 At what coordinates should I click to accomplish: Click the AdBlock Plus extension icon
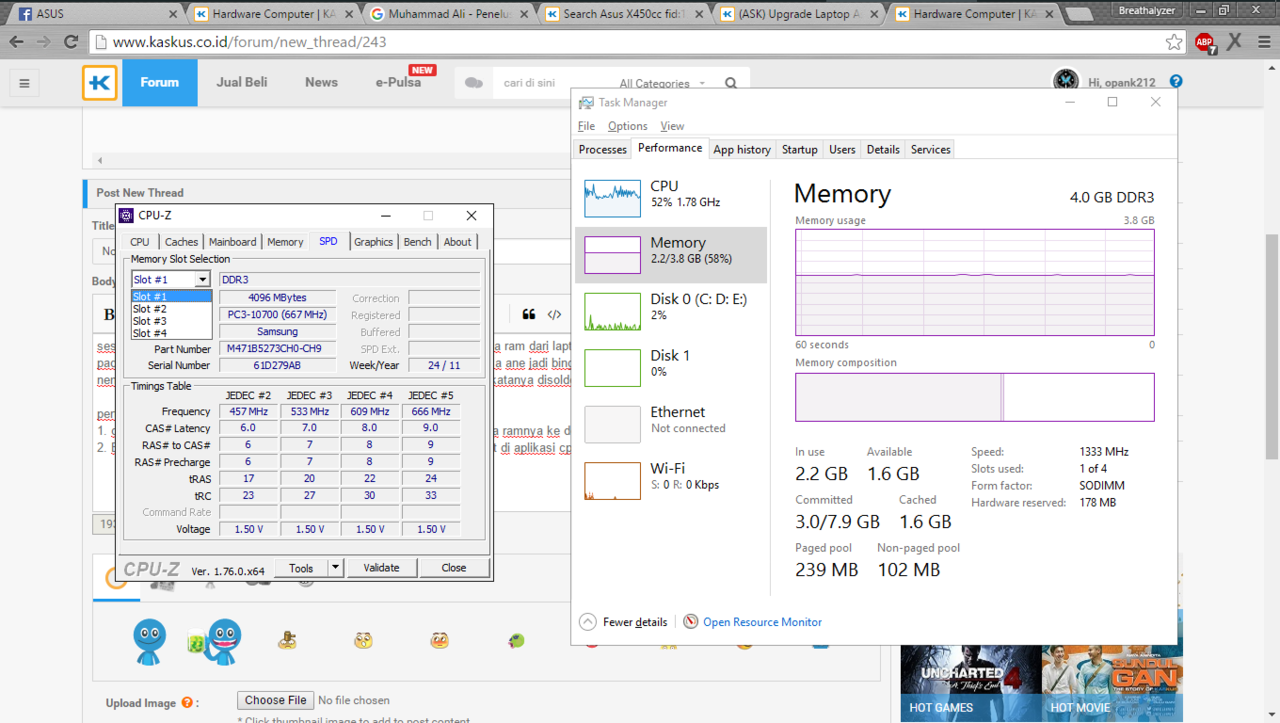tap(1205, 42)
